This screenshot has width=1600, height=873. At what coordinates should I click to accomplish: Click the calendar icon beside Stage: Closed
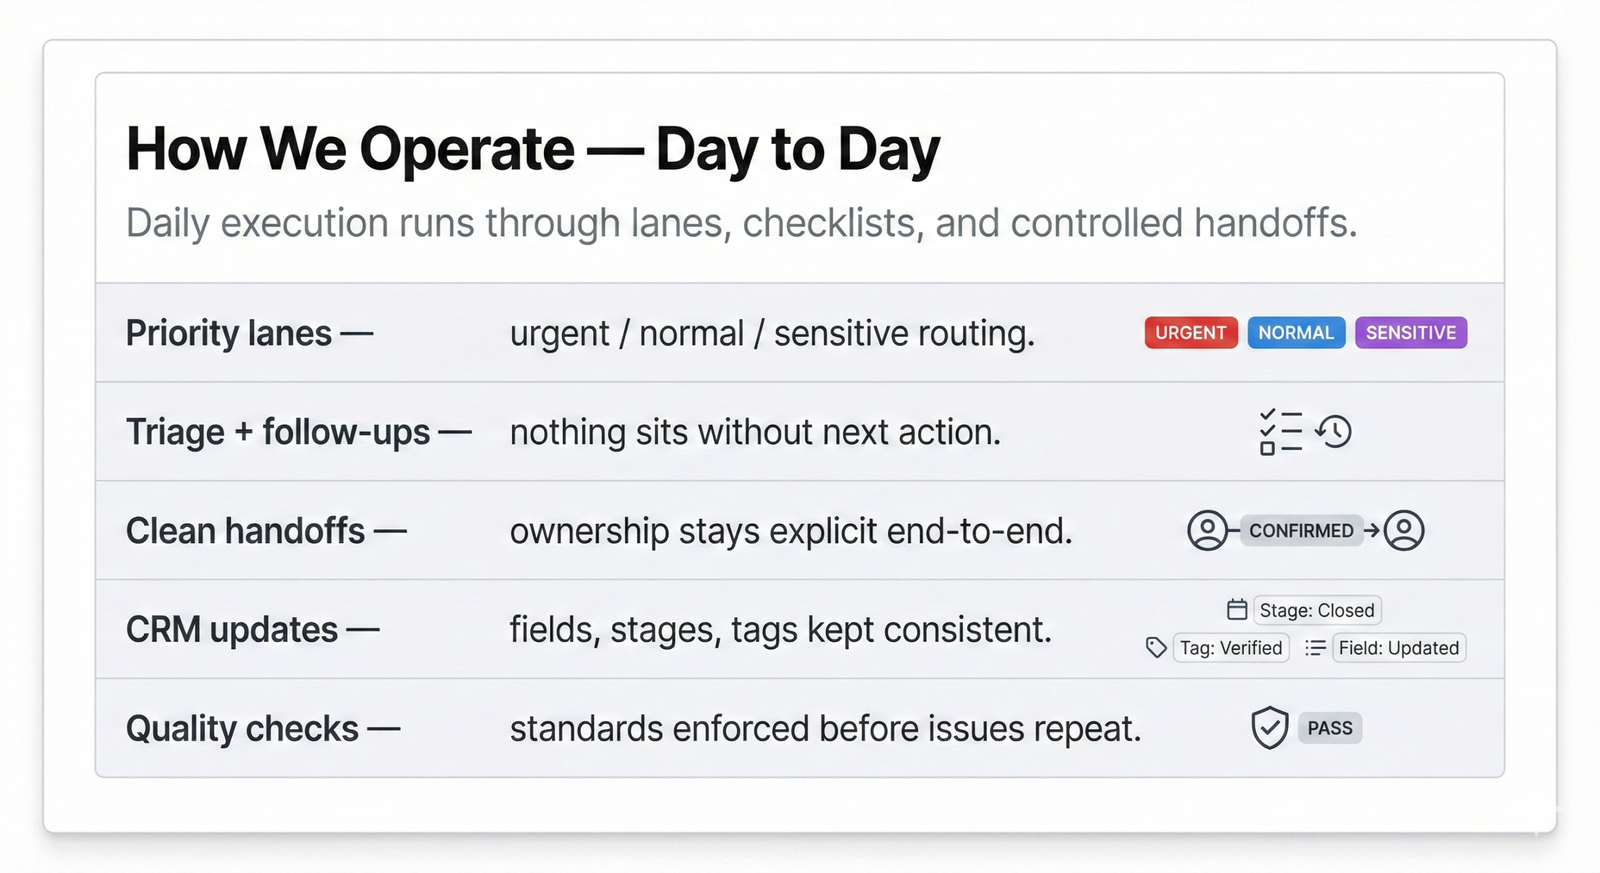pos(1237,609)
